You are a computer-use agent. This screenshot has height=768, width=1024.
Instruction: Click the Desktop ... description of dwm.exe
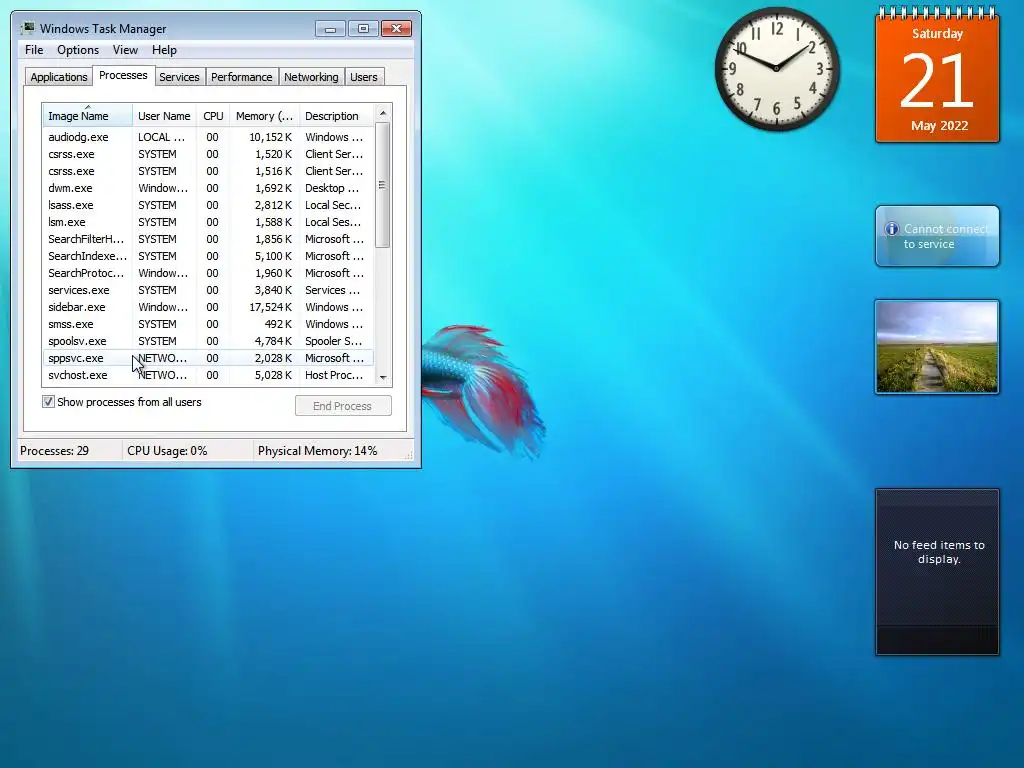(332, 188)
